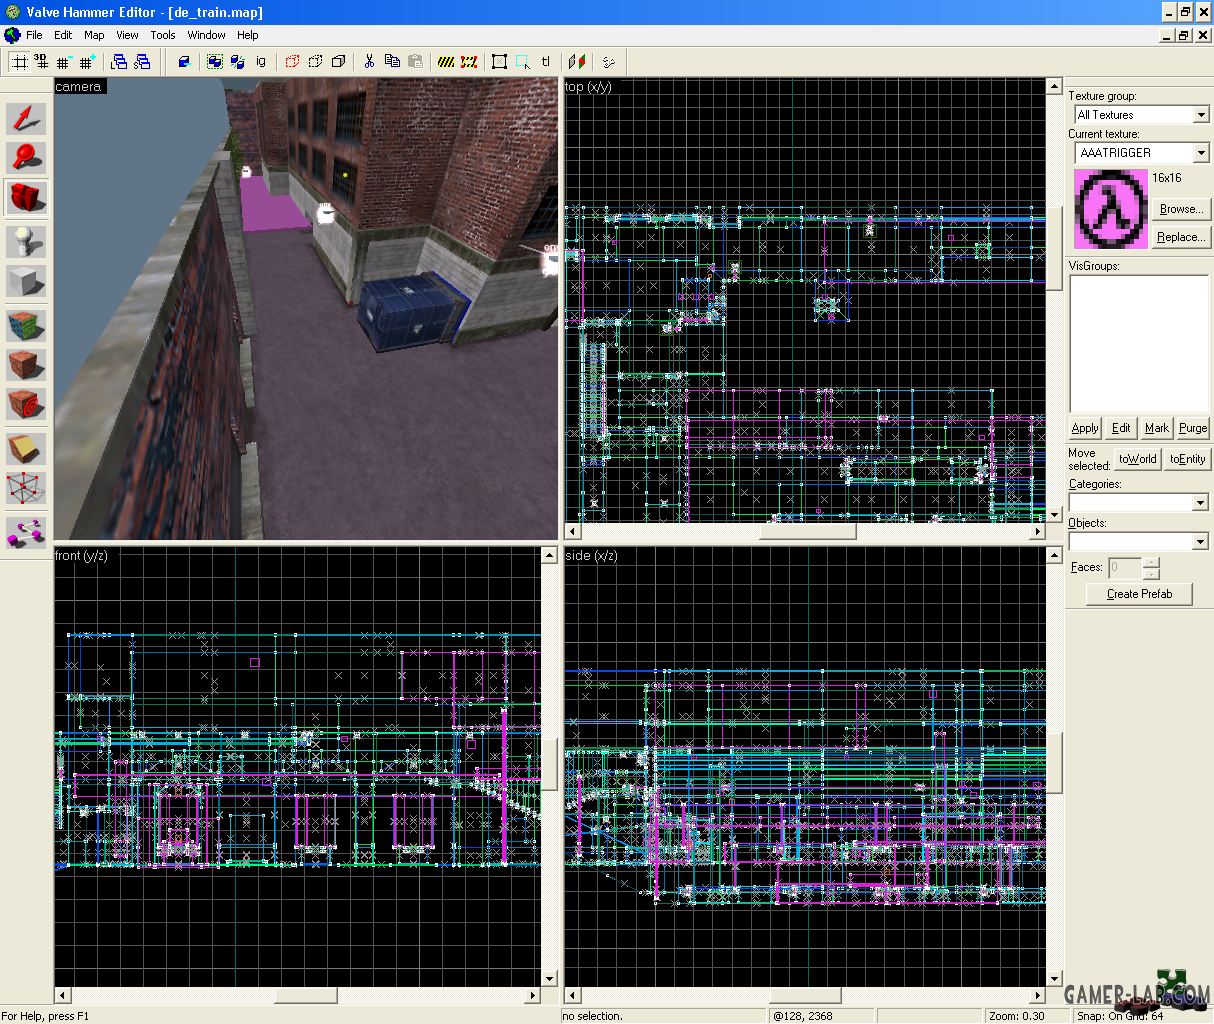Click the VisGroups Purge button
Screen dimensions: 1214x1024
[1193, 428]
